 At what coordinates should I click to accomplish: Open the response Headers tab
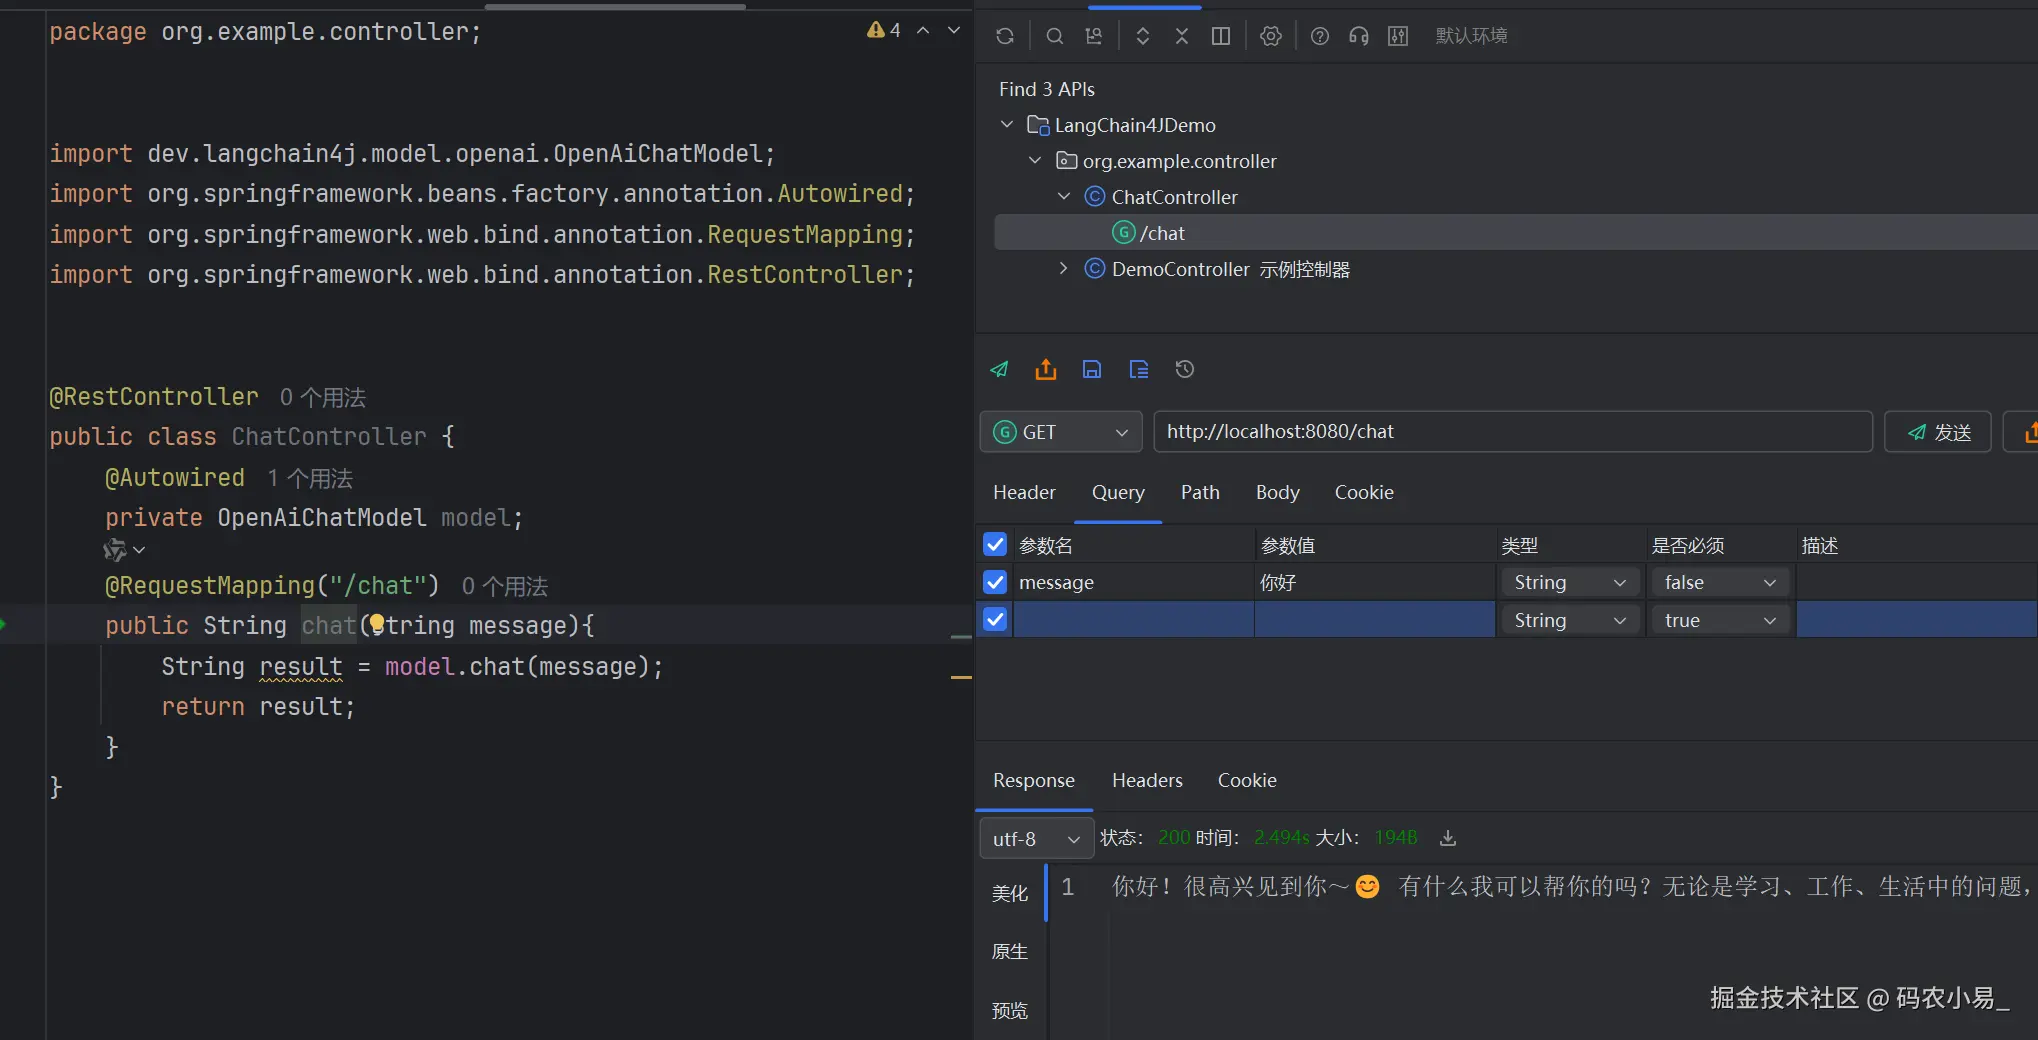point(1147,780)
